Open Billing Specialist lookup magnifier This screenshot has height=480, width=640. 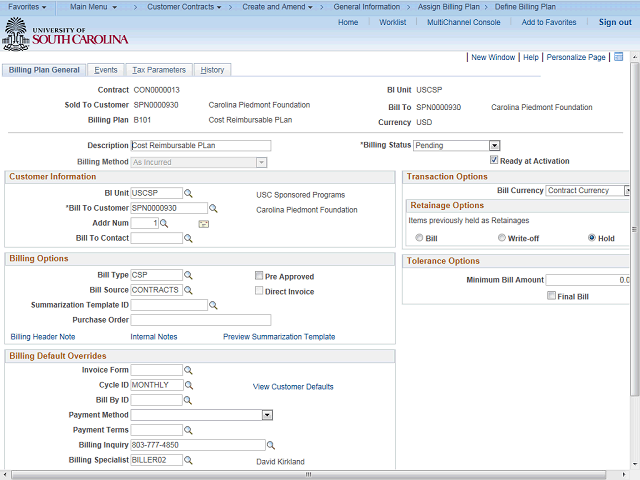[188, 460]
